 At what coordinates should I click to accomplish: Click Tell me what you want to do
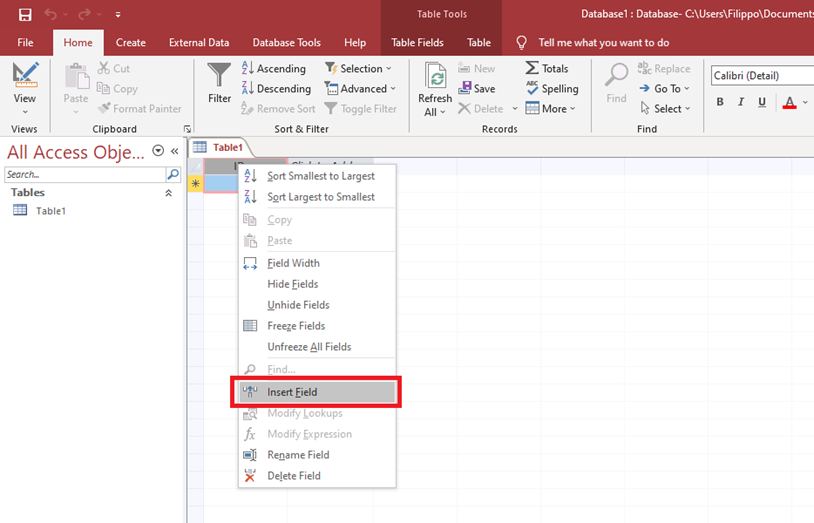[x=604, y=43]
